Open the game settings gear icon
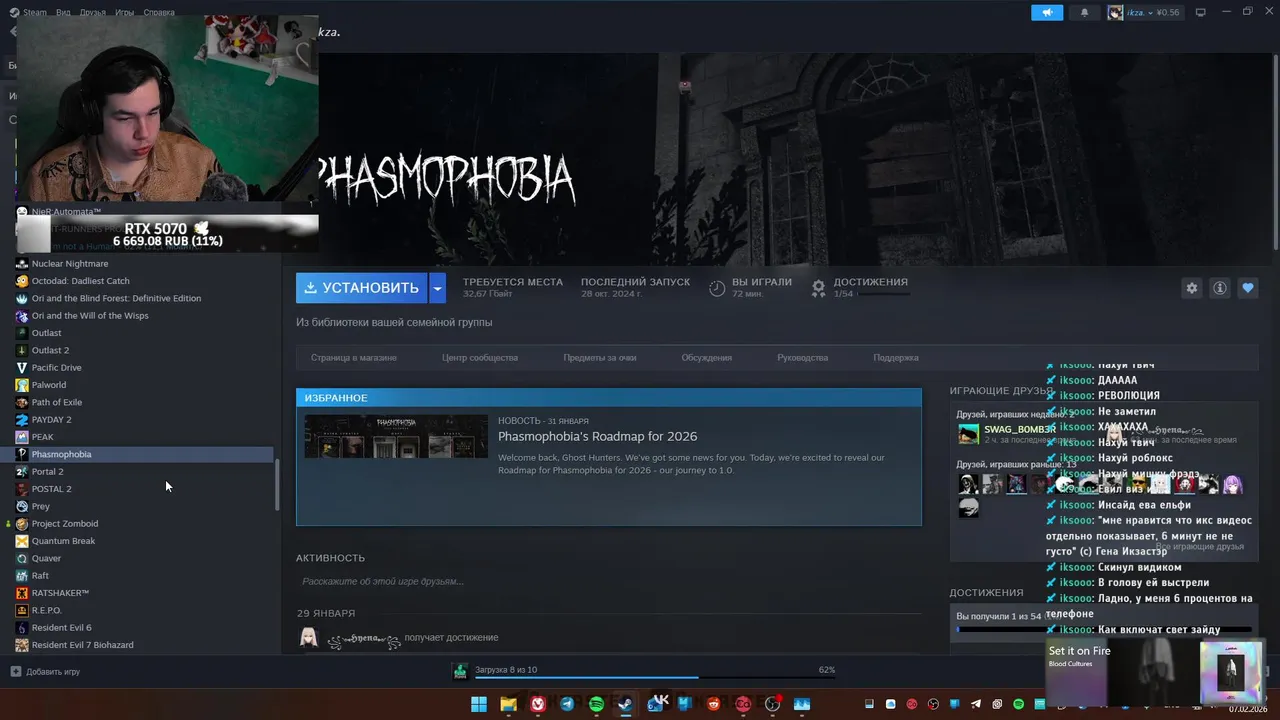The image size is (1280, 720). pyautogui.click(x=1191, y=288)
